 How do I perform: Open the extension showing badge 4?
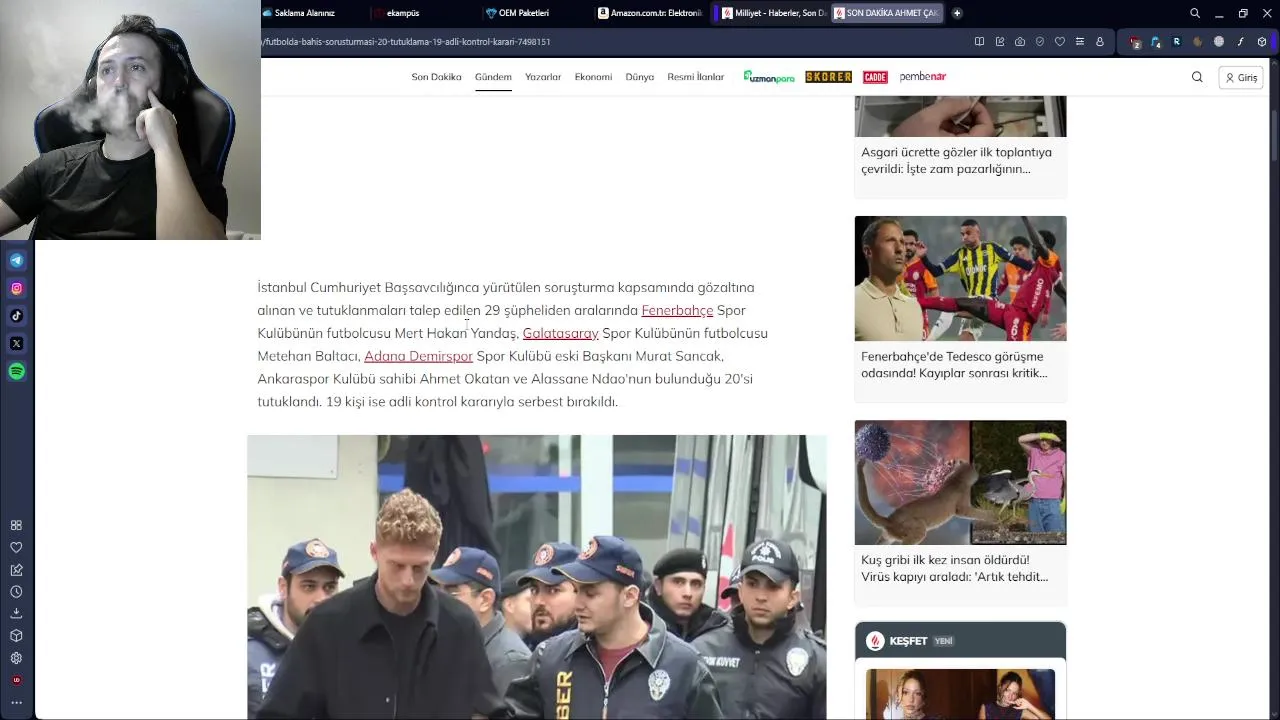[x=1155, y=42]
